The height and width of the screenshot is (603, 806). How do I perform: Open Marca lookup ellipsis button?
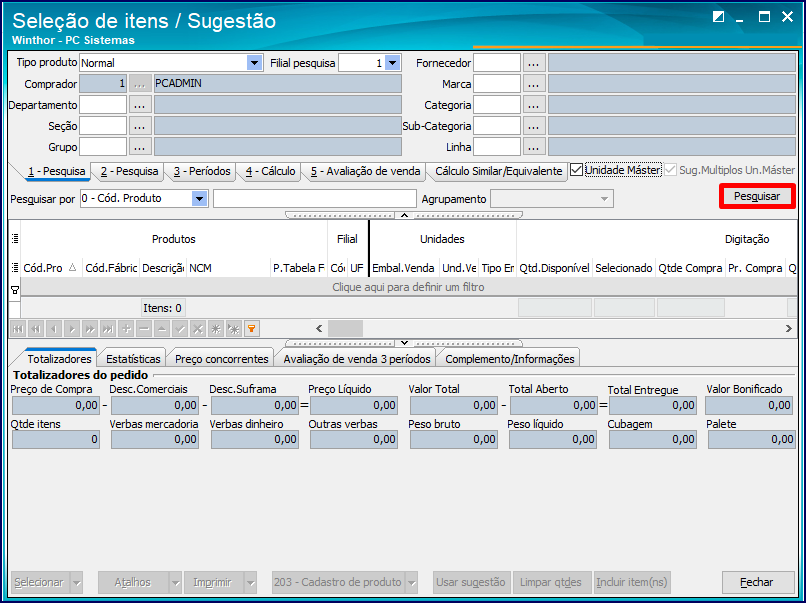534,84
